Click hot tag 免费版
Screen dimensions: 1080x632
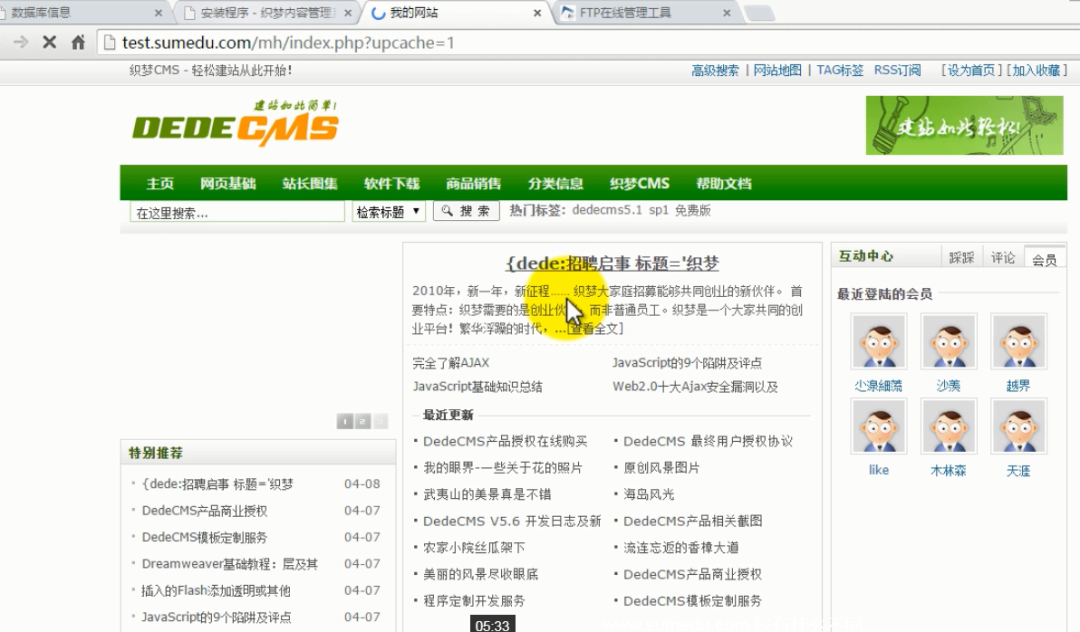pyautogui.click(x=692, y=210)
